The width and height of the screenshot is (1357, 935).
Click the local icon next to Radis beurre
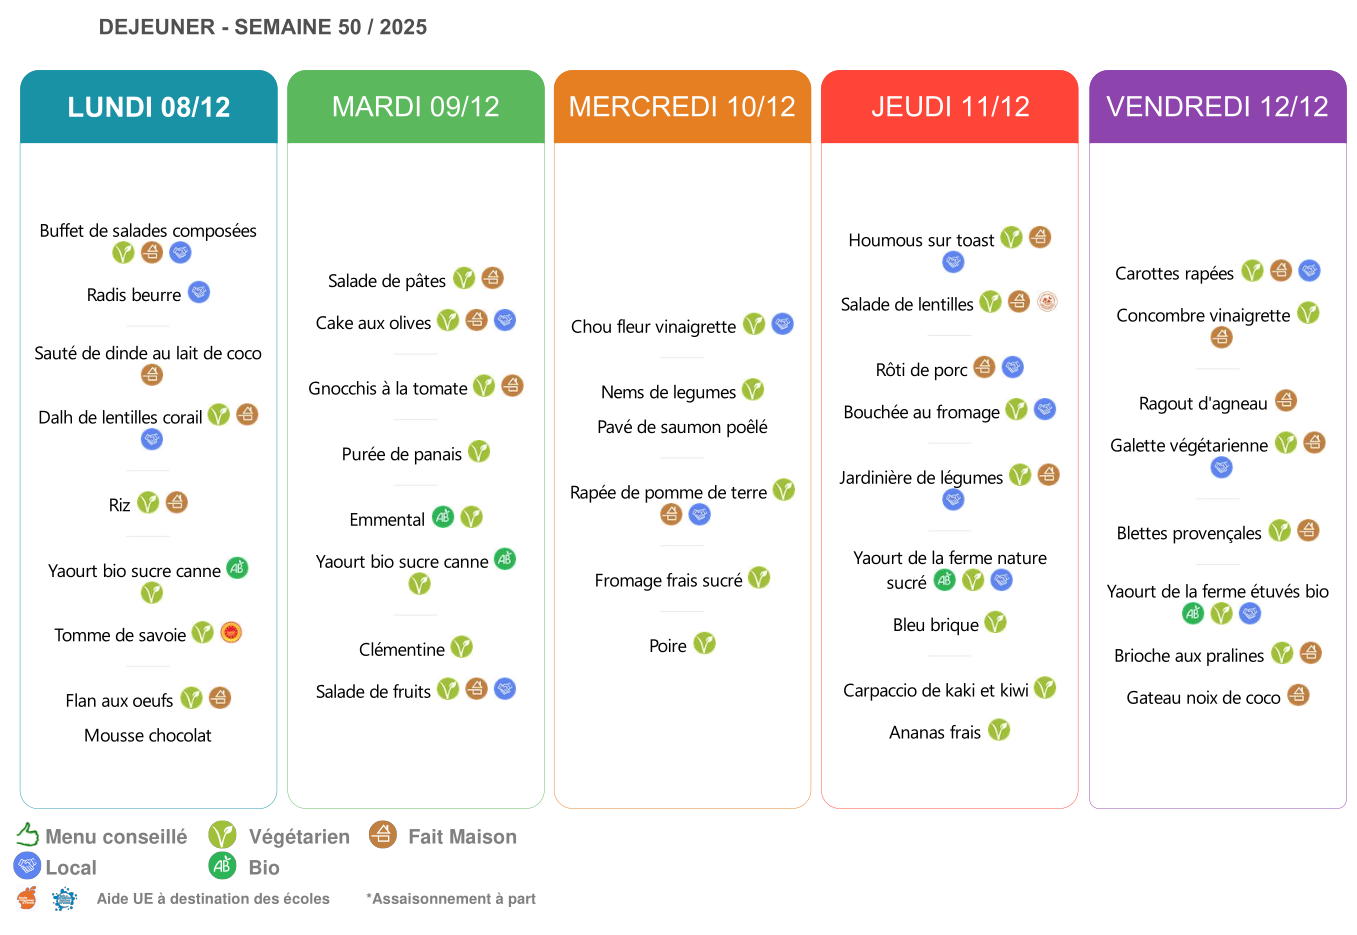199,293
